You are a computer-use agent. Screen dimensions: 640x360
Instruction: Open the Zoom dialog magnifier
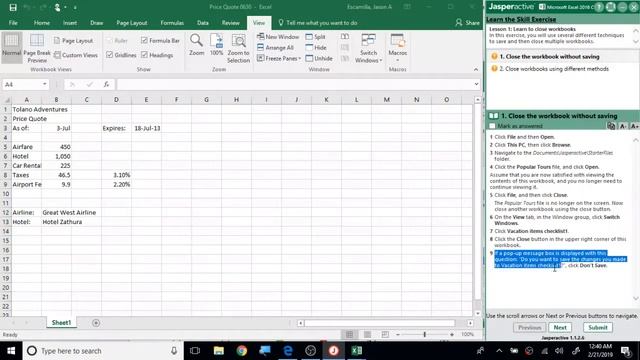[196, 45]
